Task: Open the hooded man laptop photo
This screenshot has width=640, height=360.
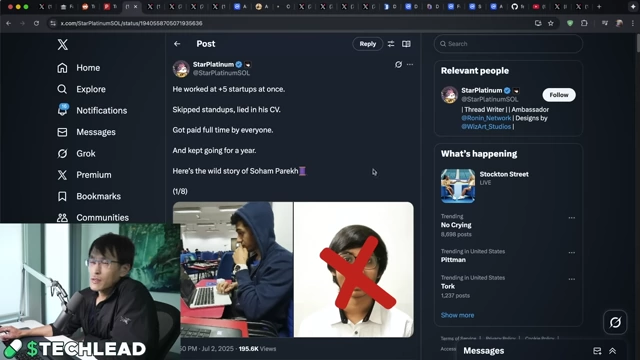Action: coord(233,269)
